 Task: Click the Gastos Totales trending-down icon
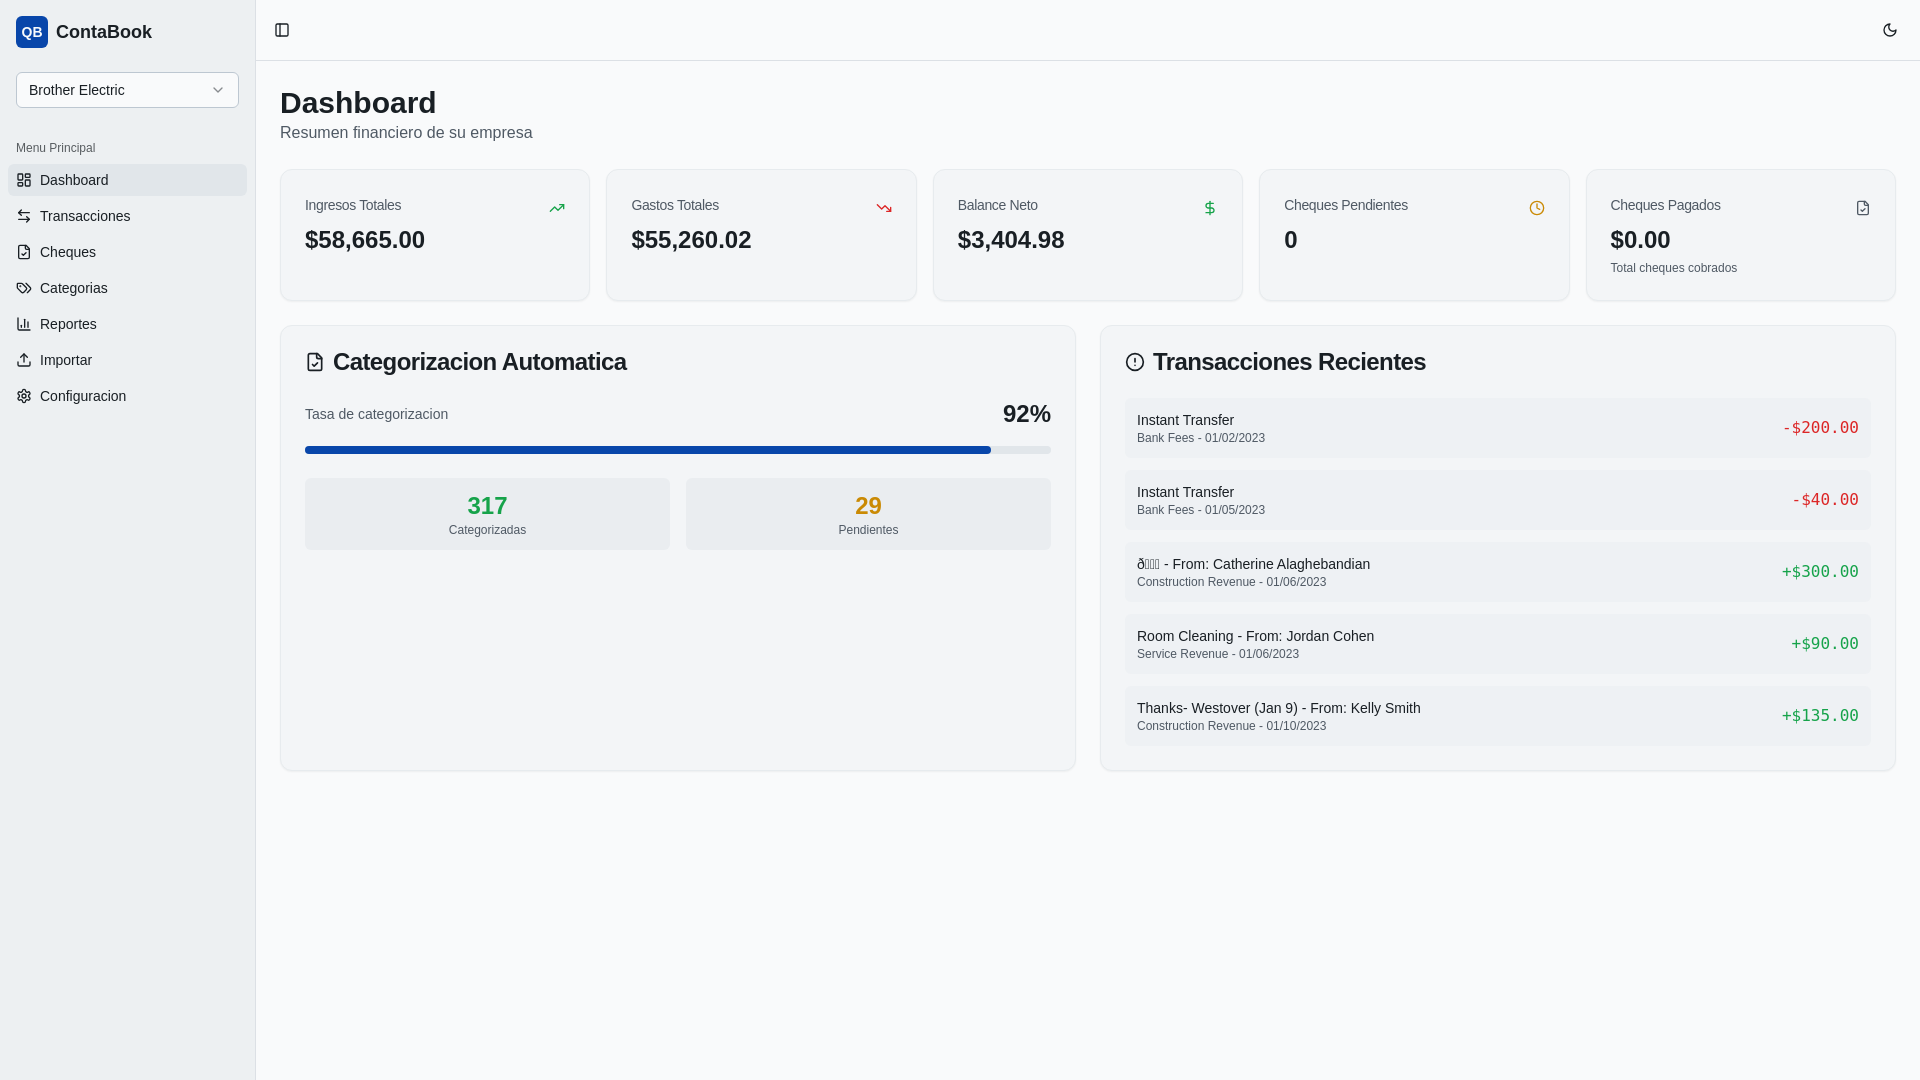coord(884,208)
